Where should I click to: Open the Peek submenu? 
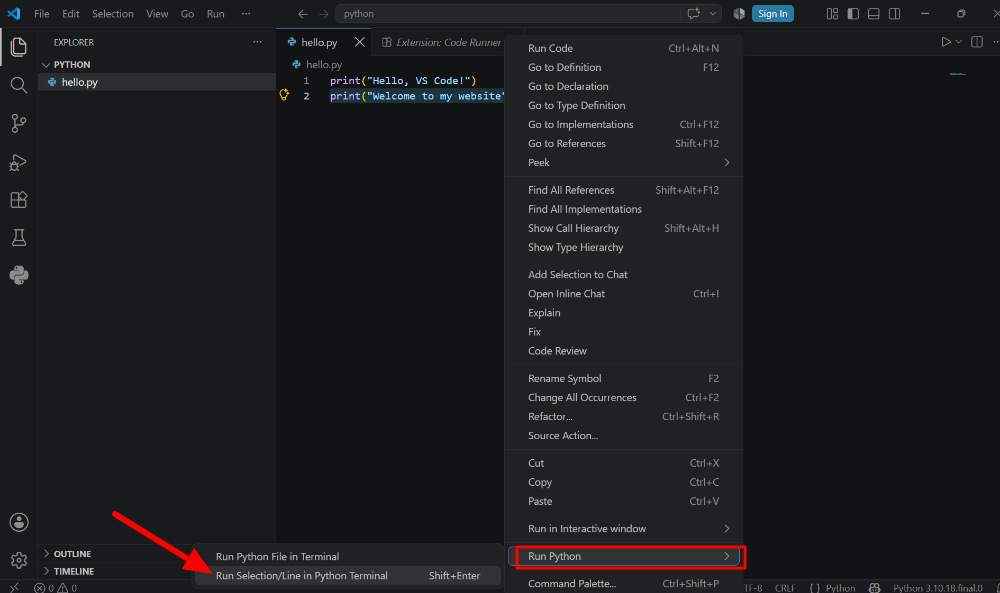pyautogui.click(x=624, y=163)
